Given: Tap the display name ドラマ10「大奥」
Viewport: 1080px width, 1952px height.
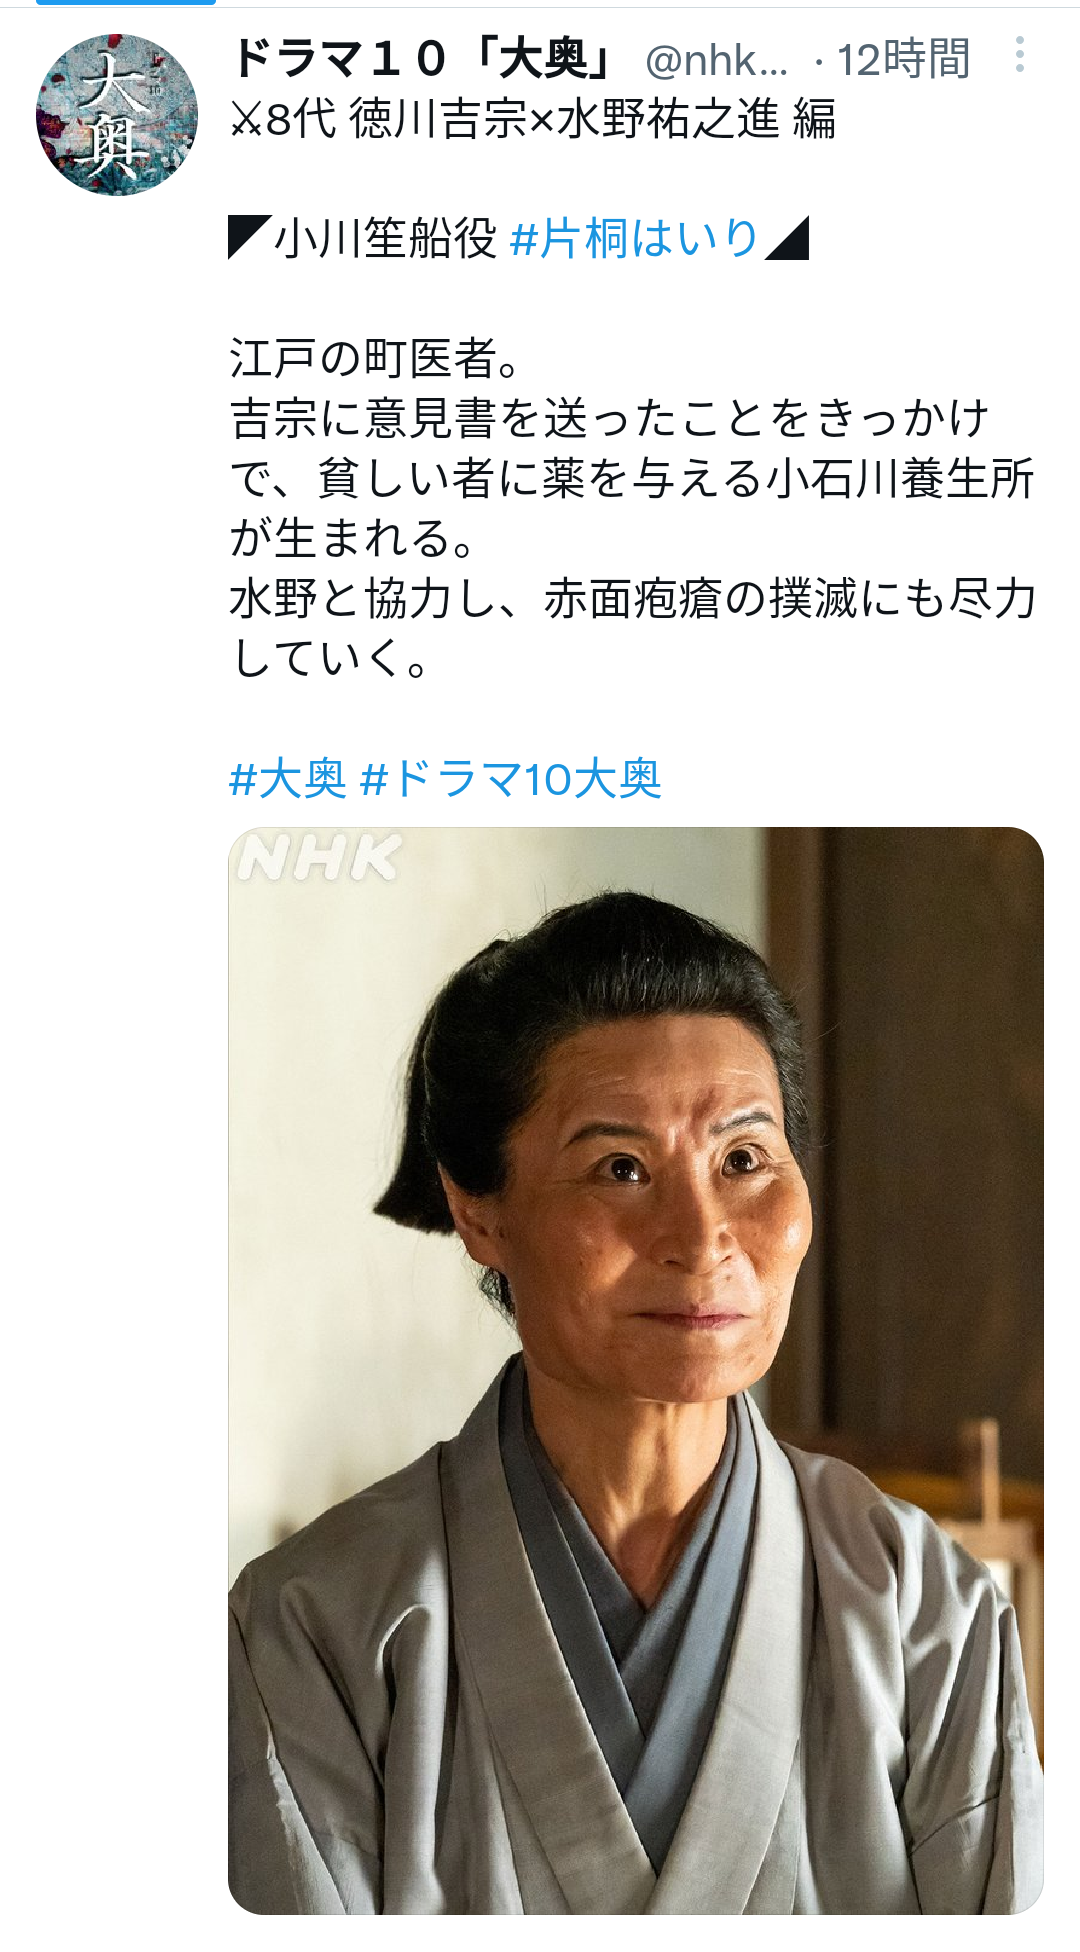Looking at the screenshot, I should 424,59.
